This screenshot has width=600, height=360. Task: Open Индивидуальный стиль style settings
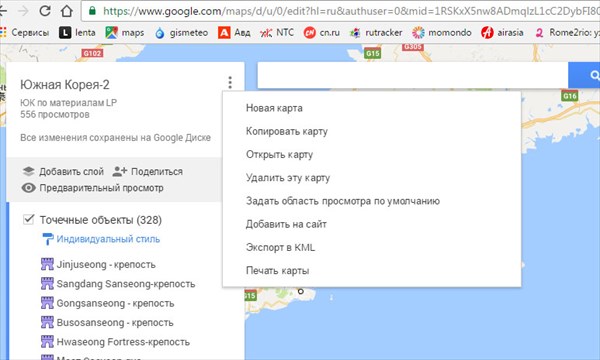coord(108,239)
